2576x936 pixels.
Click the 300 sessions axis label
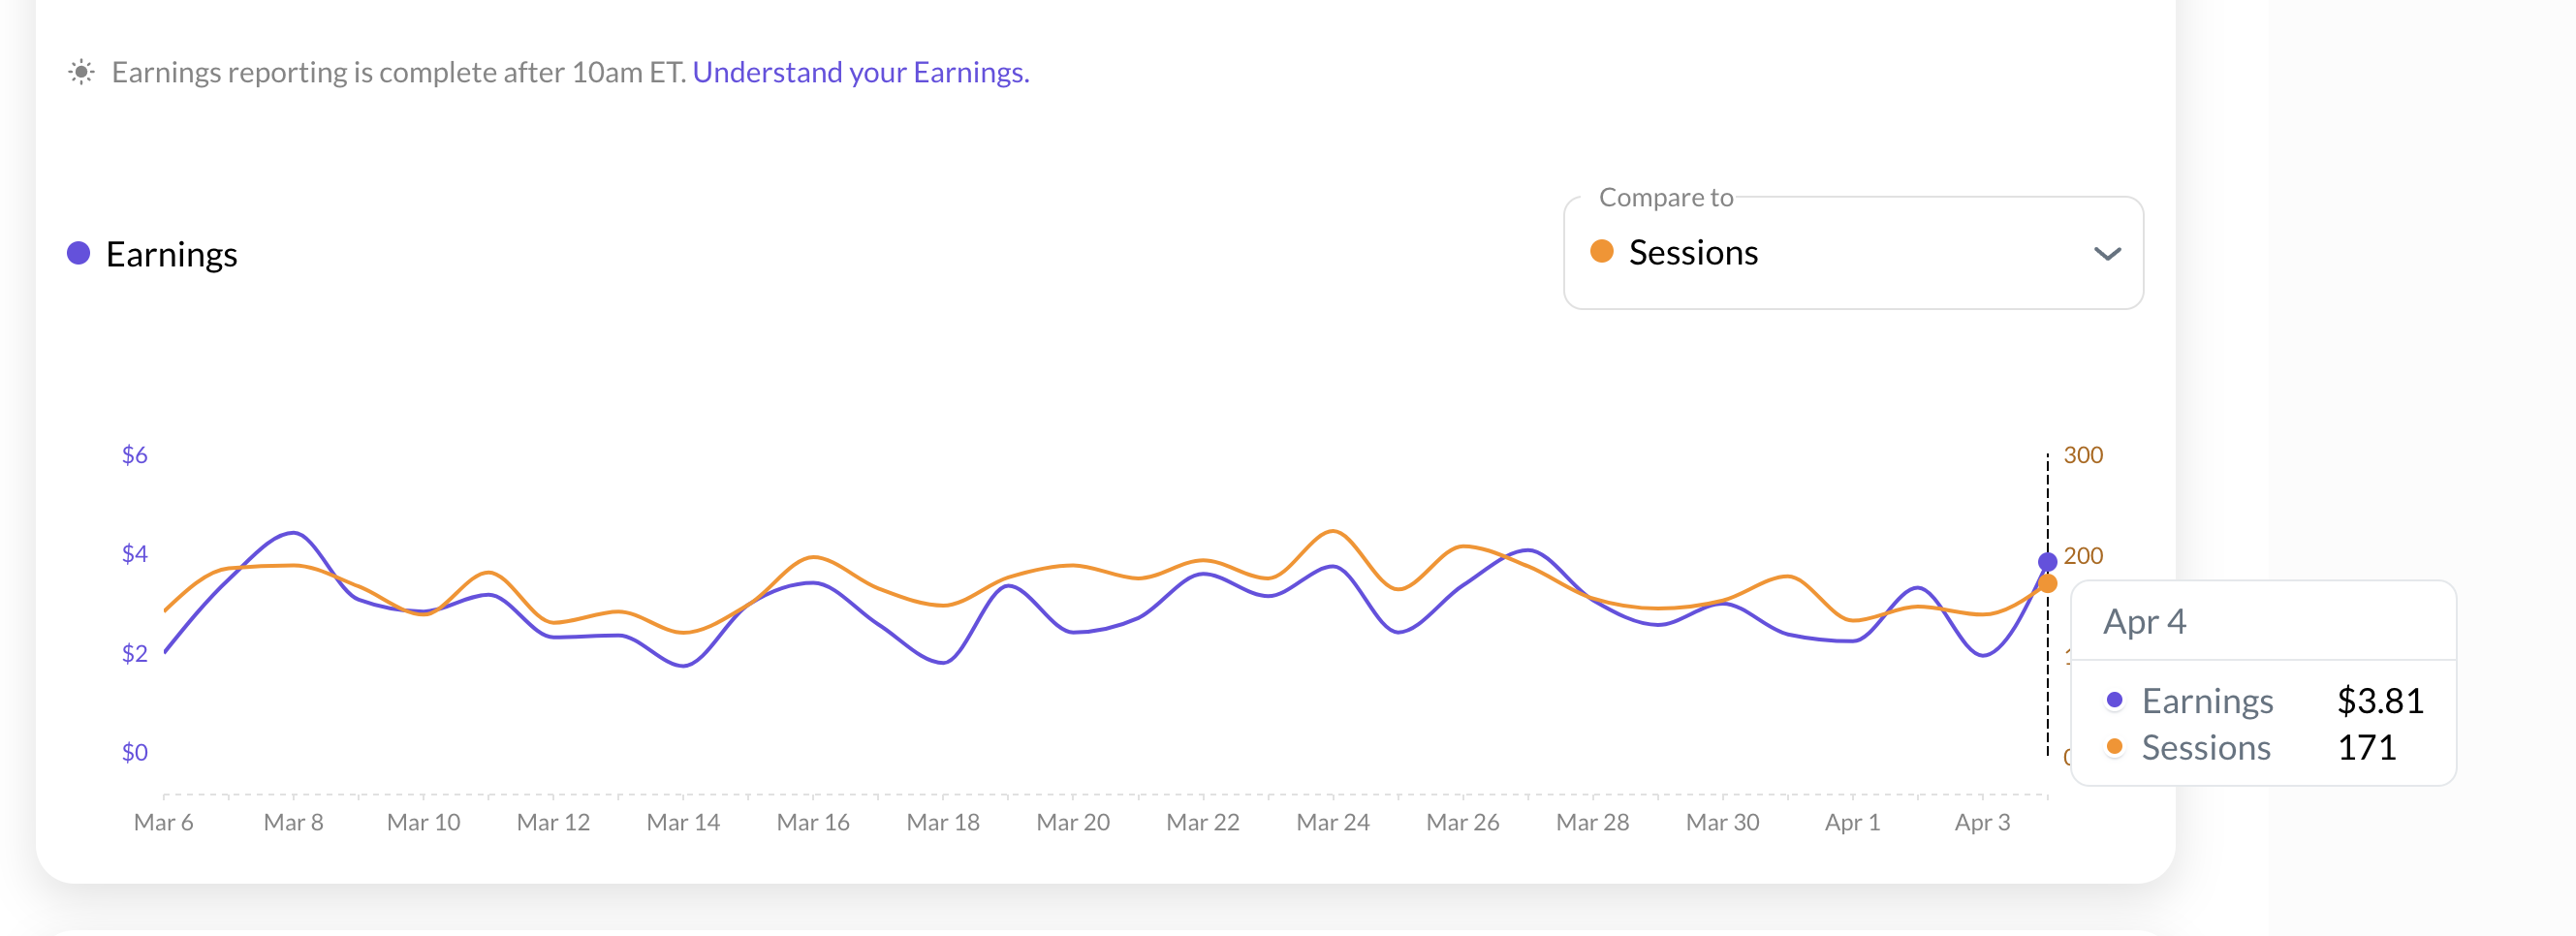(2083, 455)
